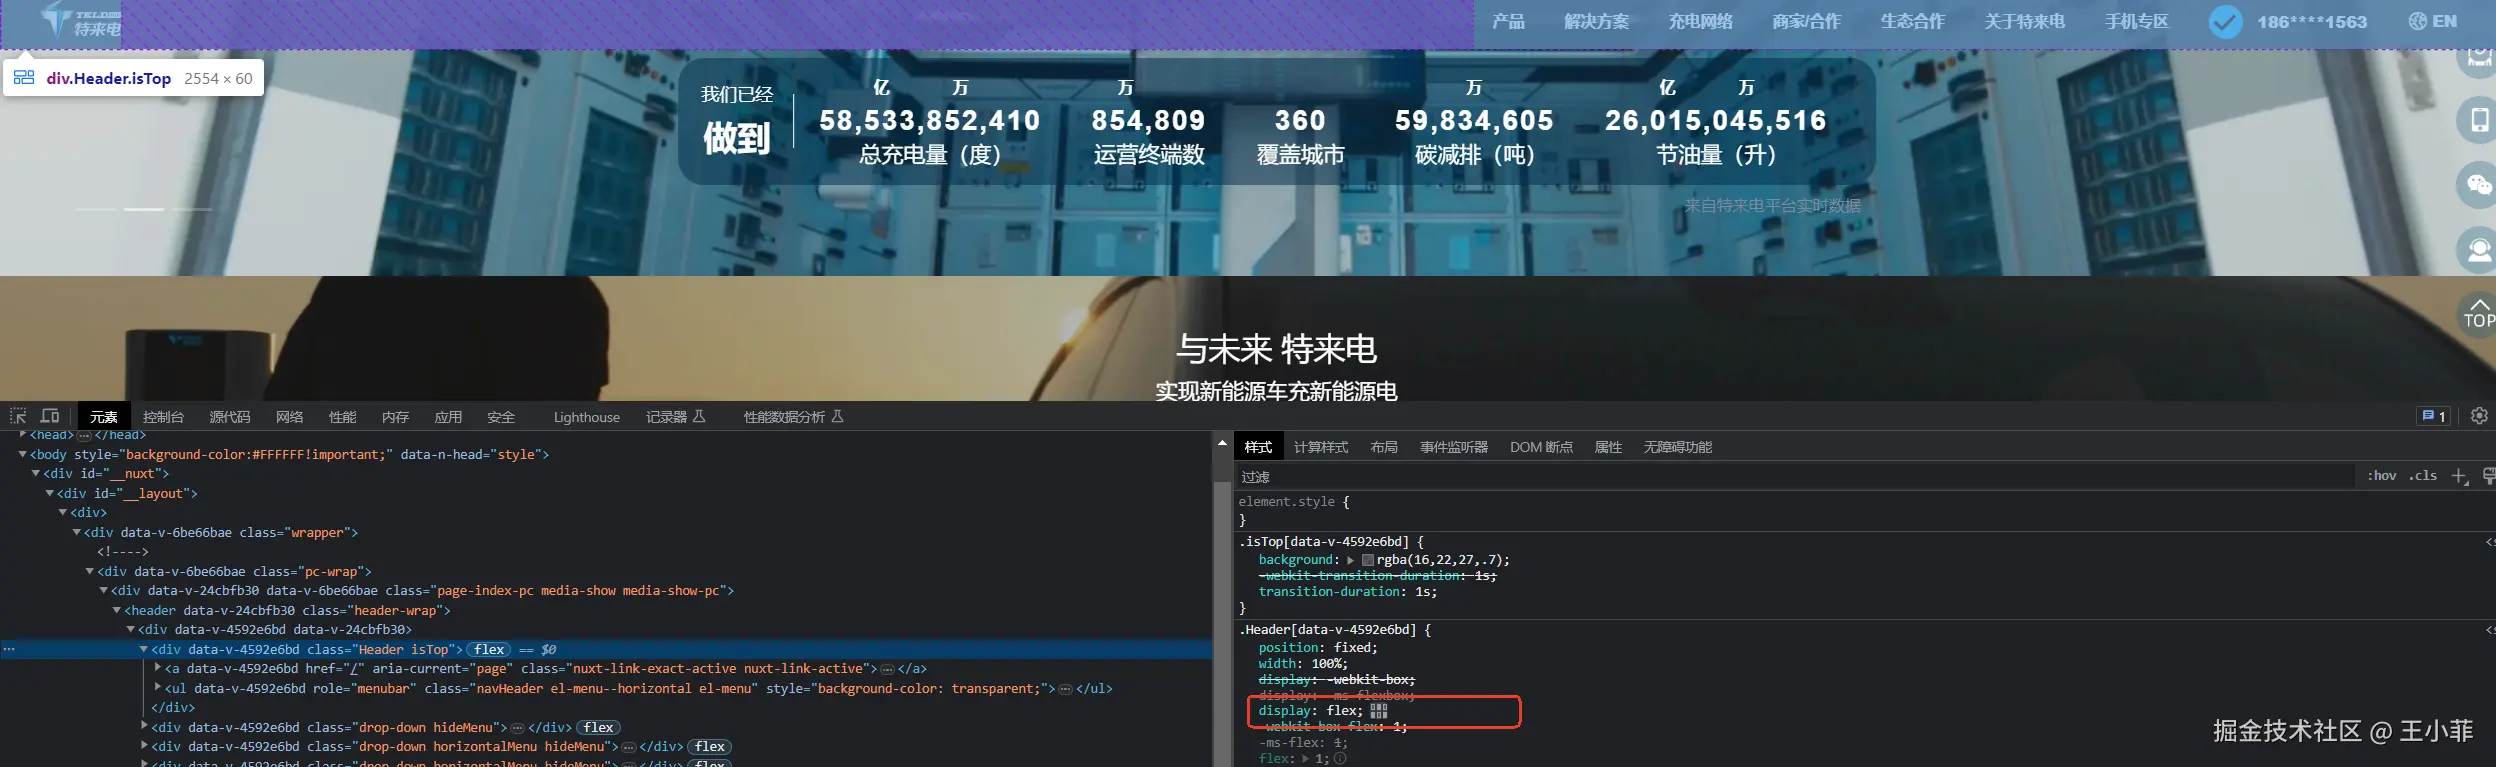
Task: Toggle the .cls class editor
Action: click(2422, 476)
